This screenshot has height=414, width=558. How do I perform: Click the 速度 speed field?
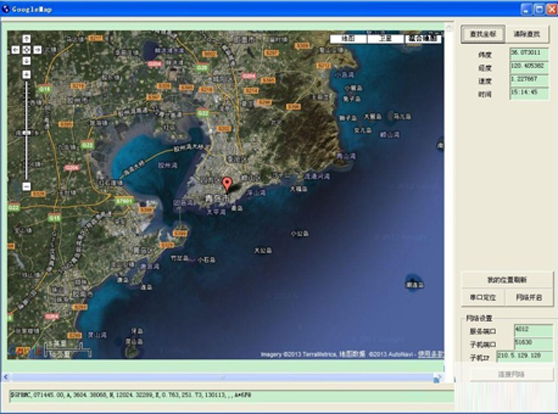529,80
